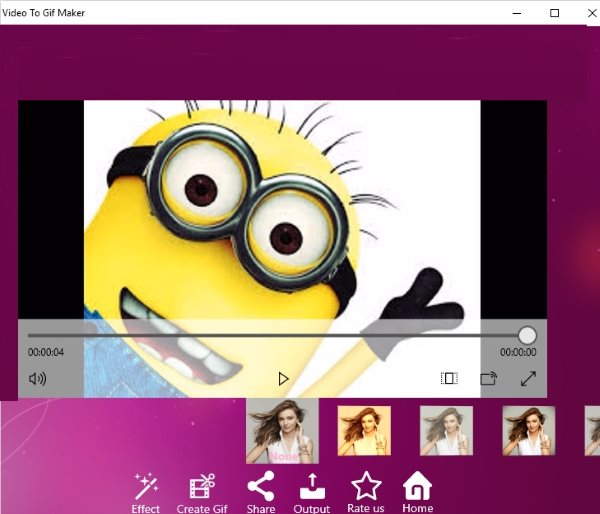This screenshot has height=514, width=600.
Task: Maximize the Video To Gif Maker window
Action: 554,13
